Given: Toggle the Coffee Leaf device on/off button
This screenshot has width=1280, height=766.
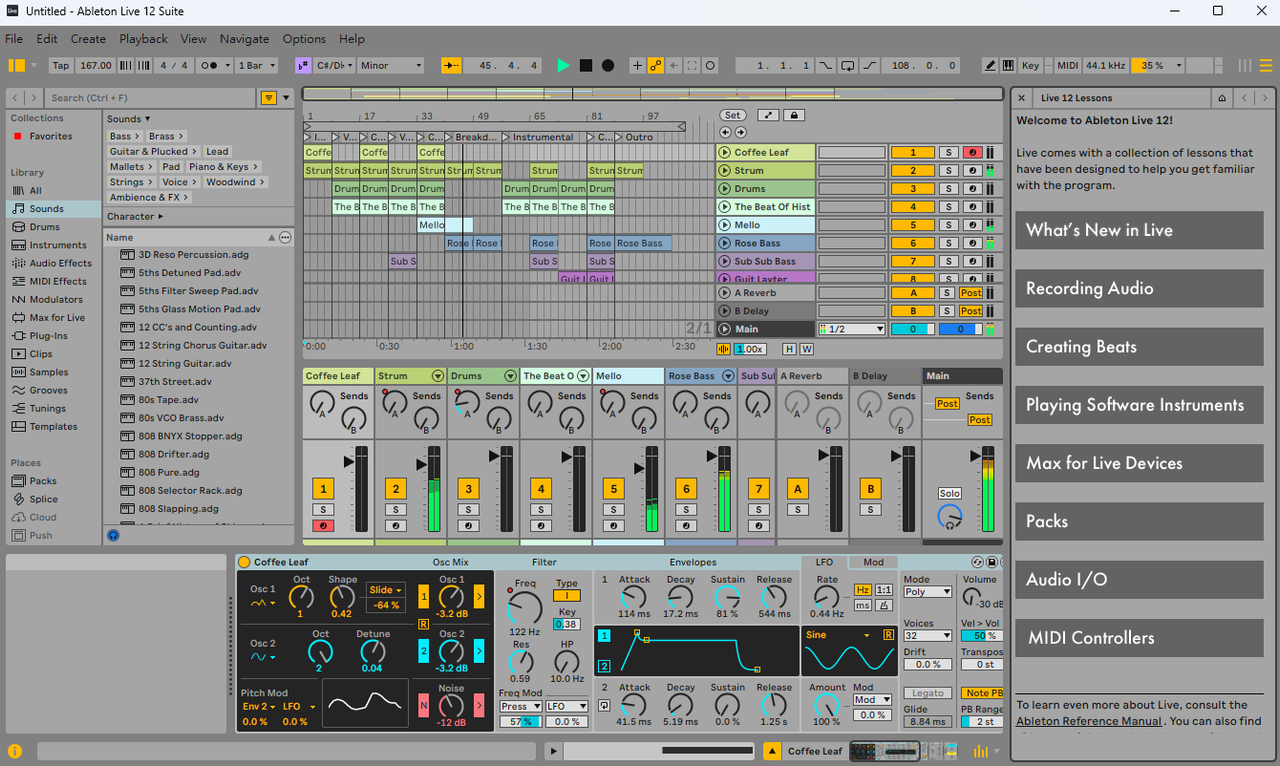Looking at the screenshot, I should click(244, 562).
